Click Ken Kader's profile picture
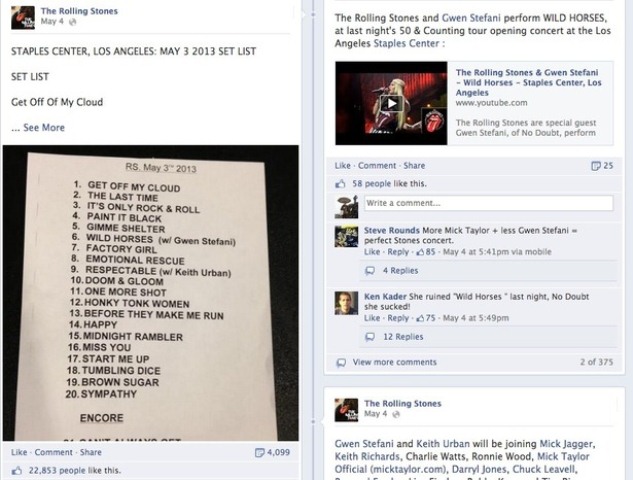The image size is (633, 480). pyautogui.click(x=346, y=303)
